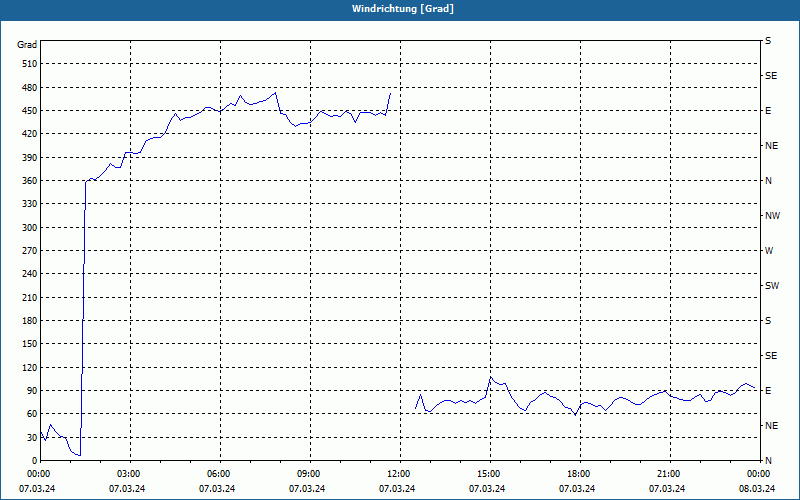Select the 330 y-axis tick label
The height and width of the screenshot is (500, 800).
[30, 204]
